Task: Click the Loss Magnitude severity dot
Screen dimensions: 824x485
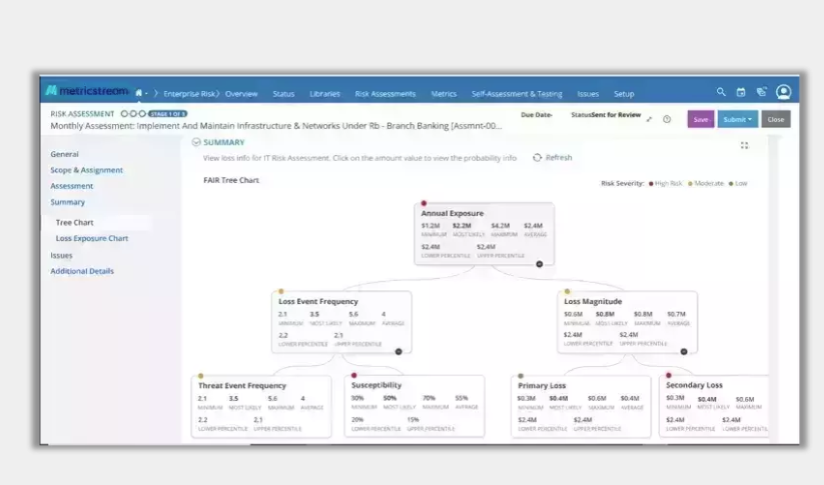Action: pyautogui.click(x=567, y=291)
